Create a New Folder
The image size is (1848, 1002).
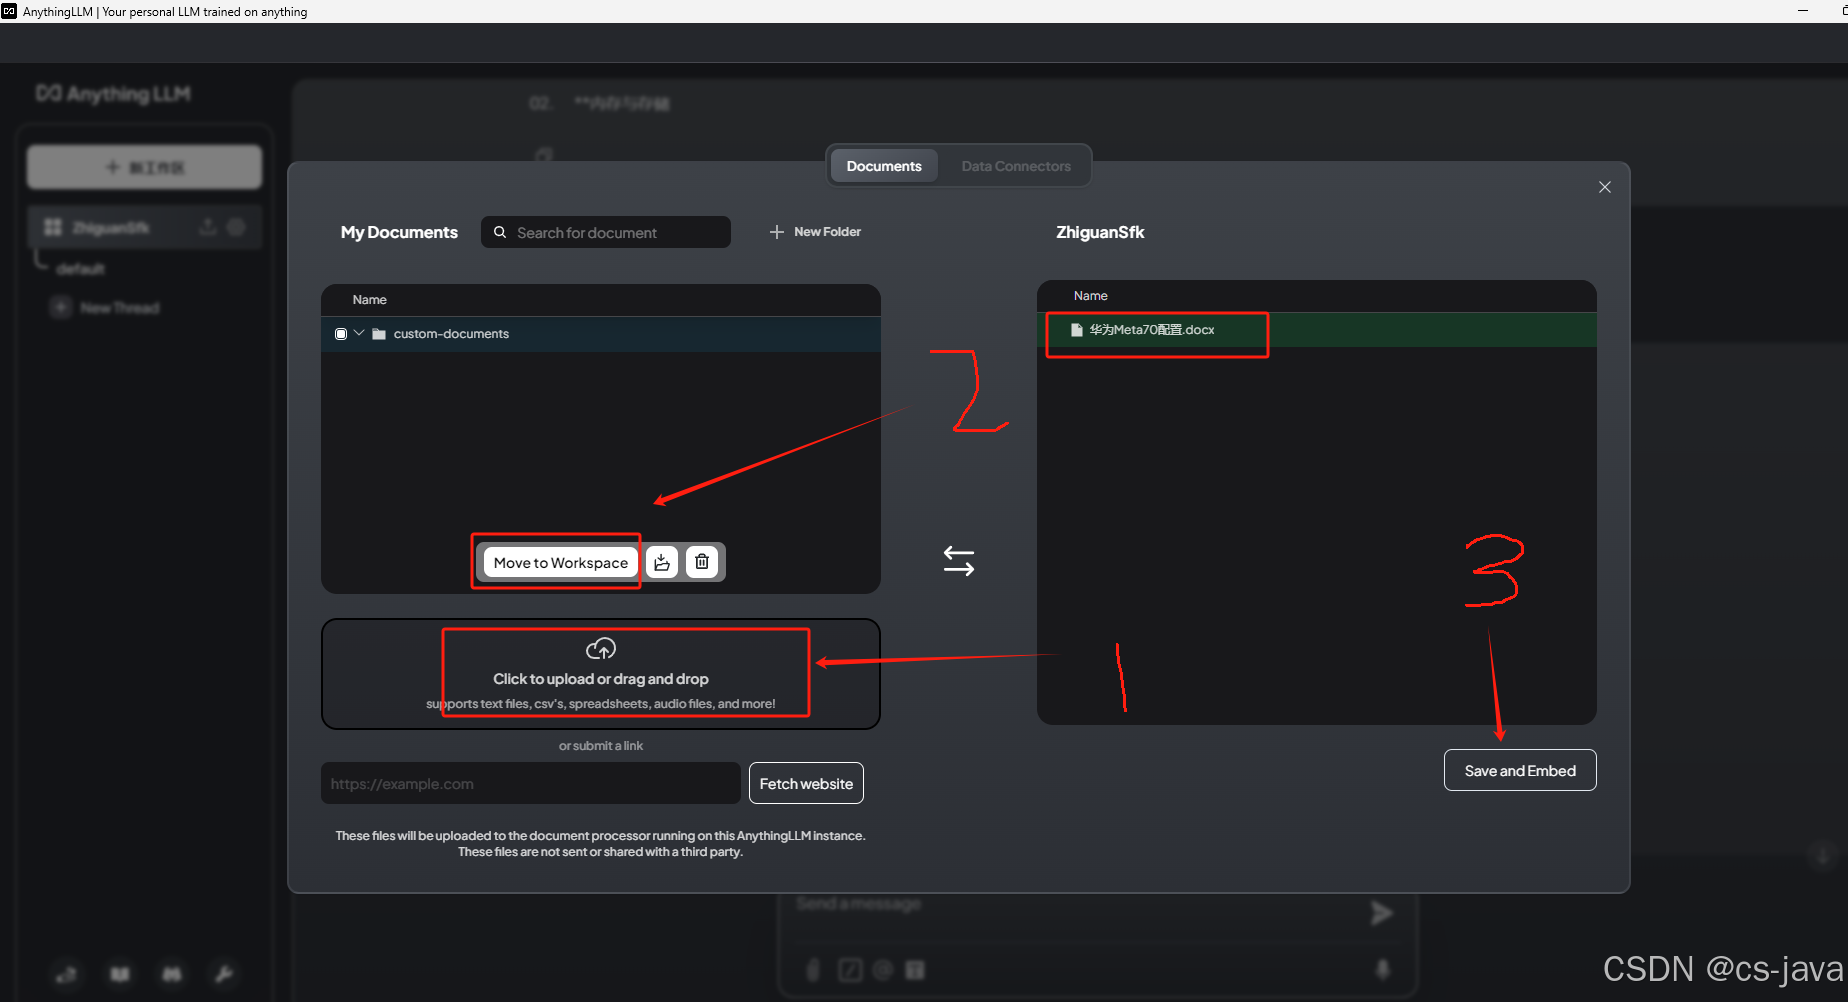815,232
